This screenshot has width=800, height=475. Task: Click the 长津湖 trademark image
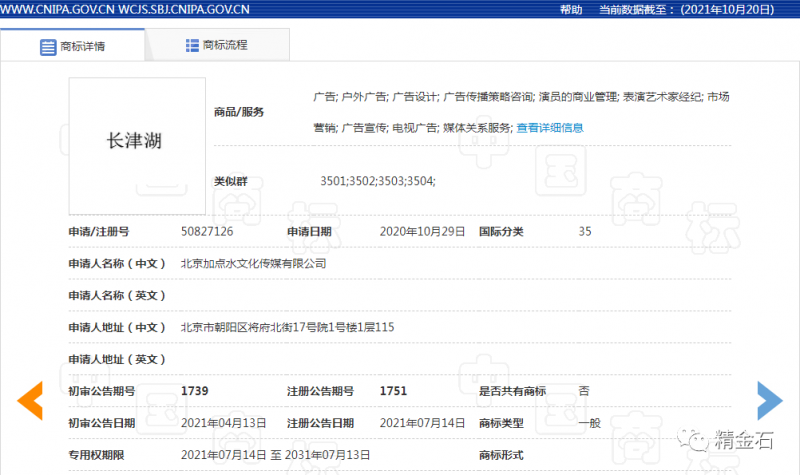point(137,146)
